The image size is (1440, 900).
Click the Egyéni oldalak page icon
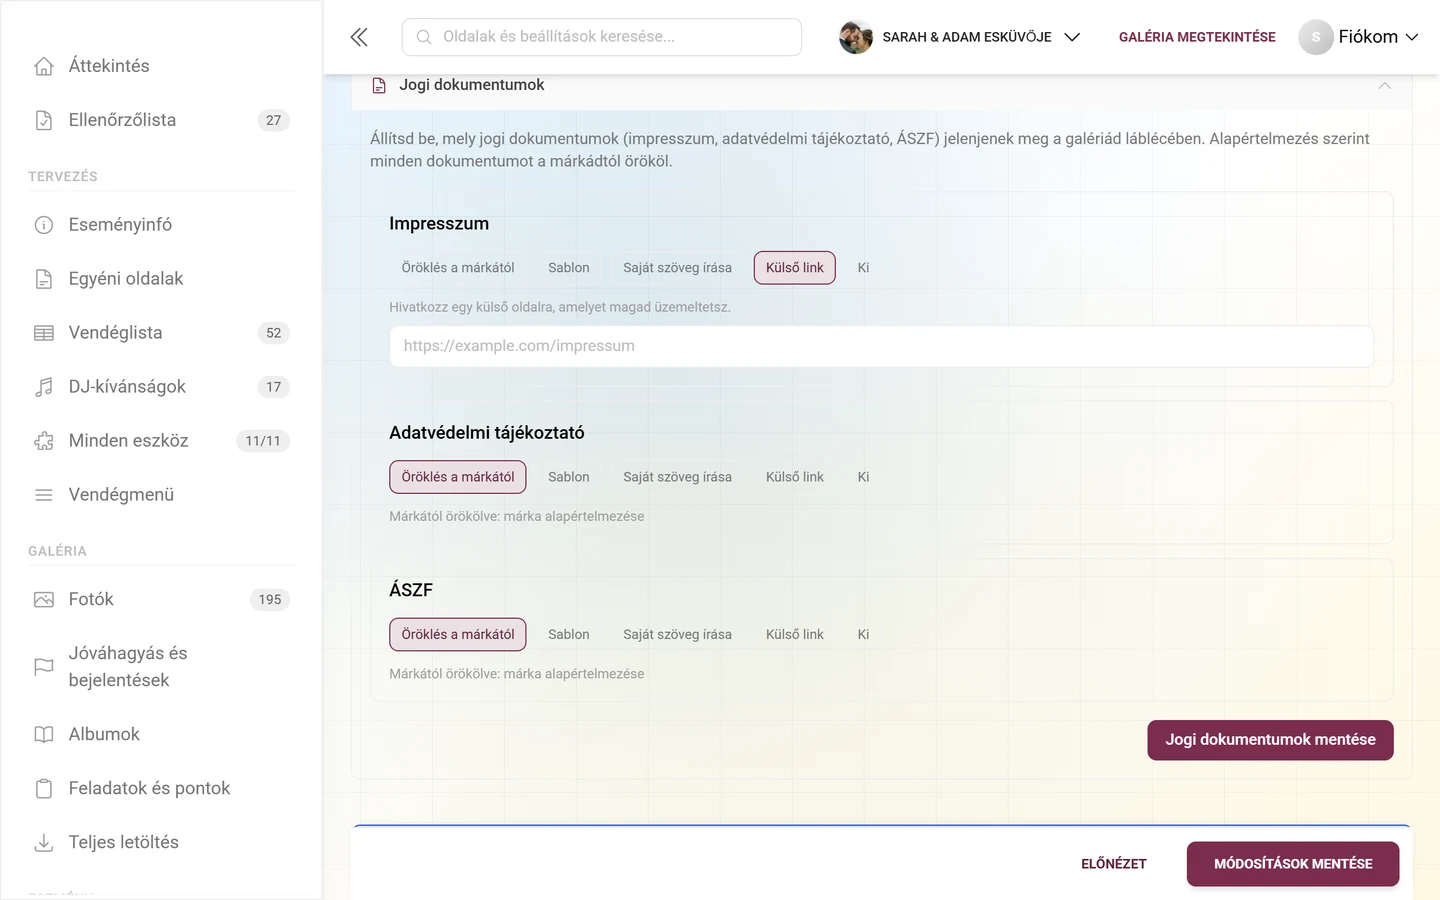pyautogui.click(x=44, y=279)
